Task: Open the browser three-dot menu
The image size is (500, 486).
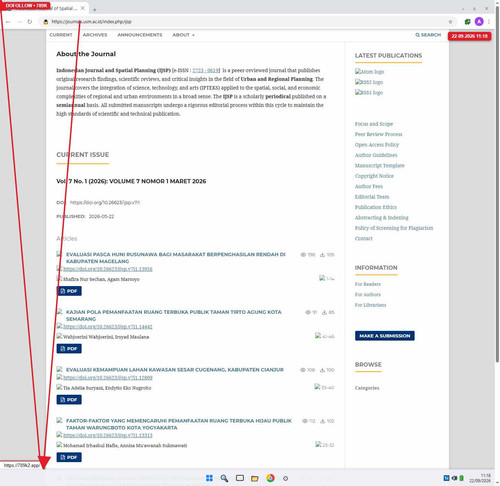Action: (x=489, y=22)
